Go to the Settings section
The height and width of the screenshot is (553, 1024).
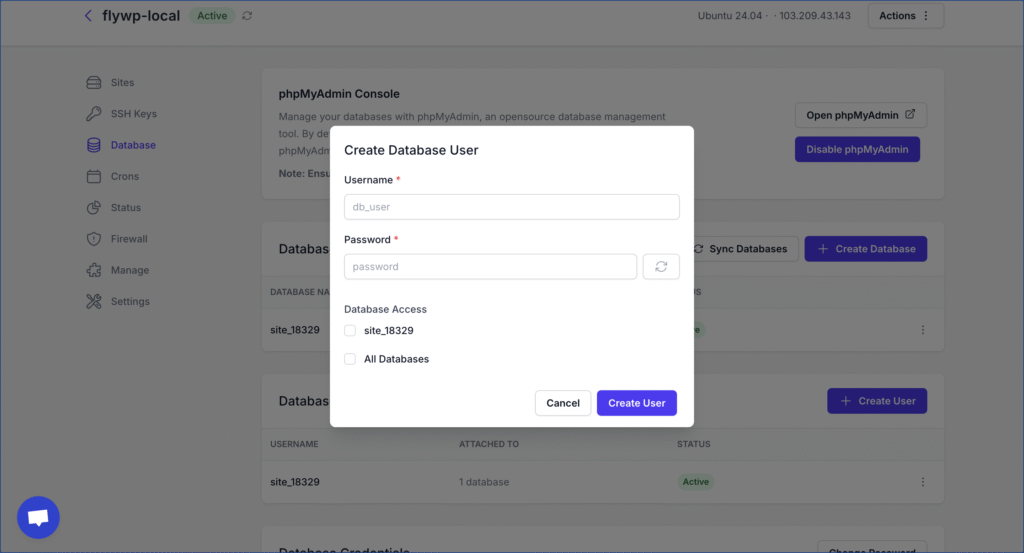tap(130, 302)
